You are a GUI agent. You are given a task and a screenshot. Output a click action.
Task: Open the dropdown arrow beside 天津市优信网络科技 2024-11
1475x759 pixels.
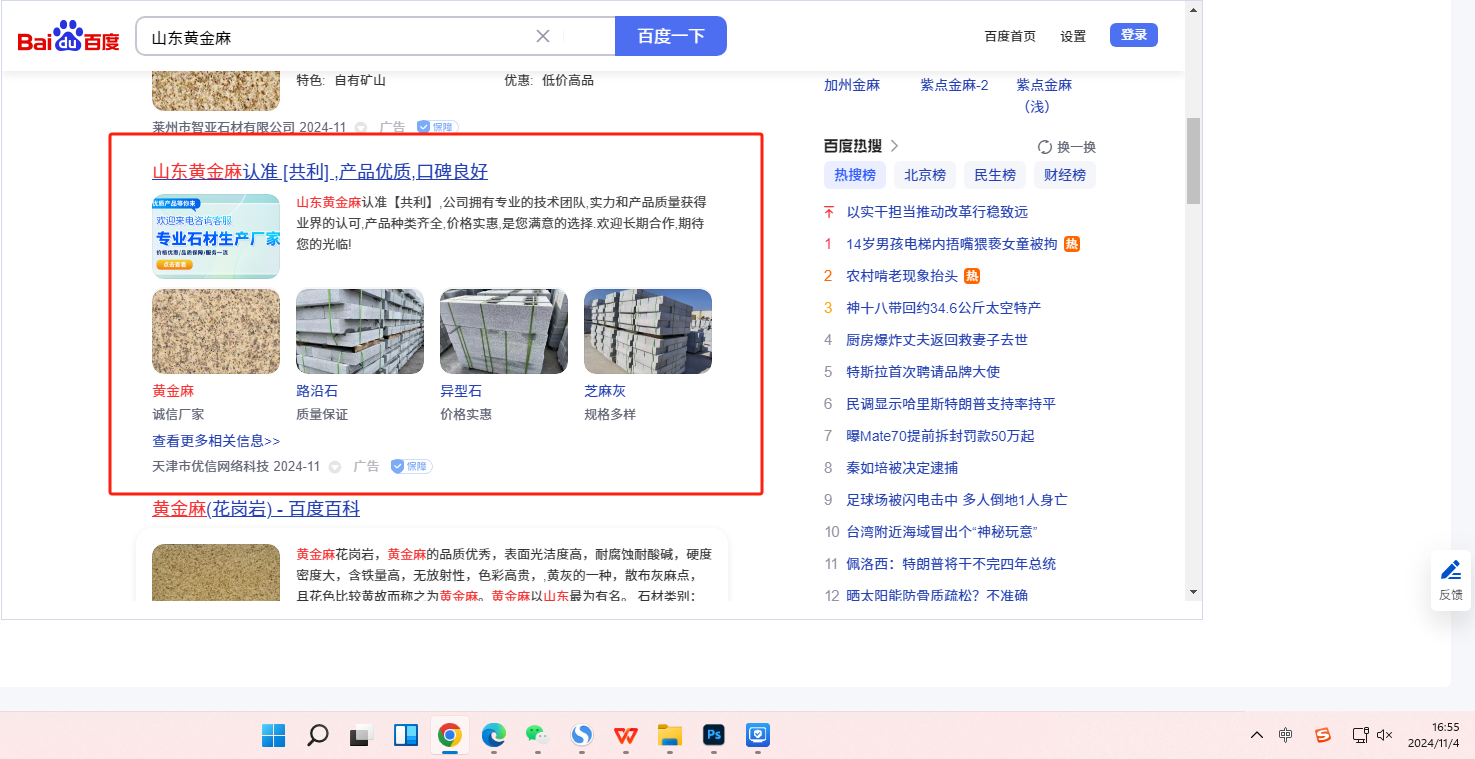pos(335,467)
